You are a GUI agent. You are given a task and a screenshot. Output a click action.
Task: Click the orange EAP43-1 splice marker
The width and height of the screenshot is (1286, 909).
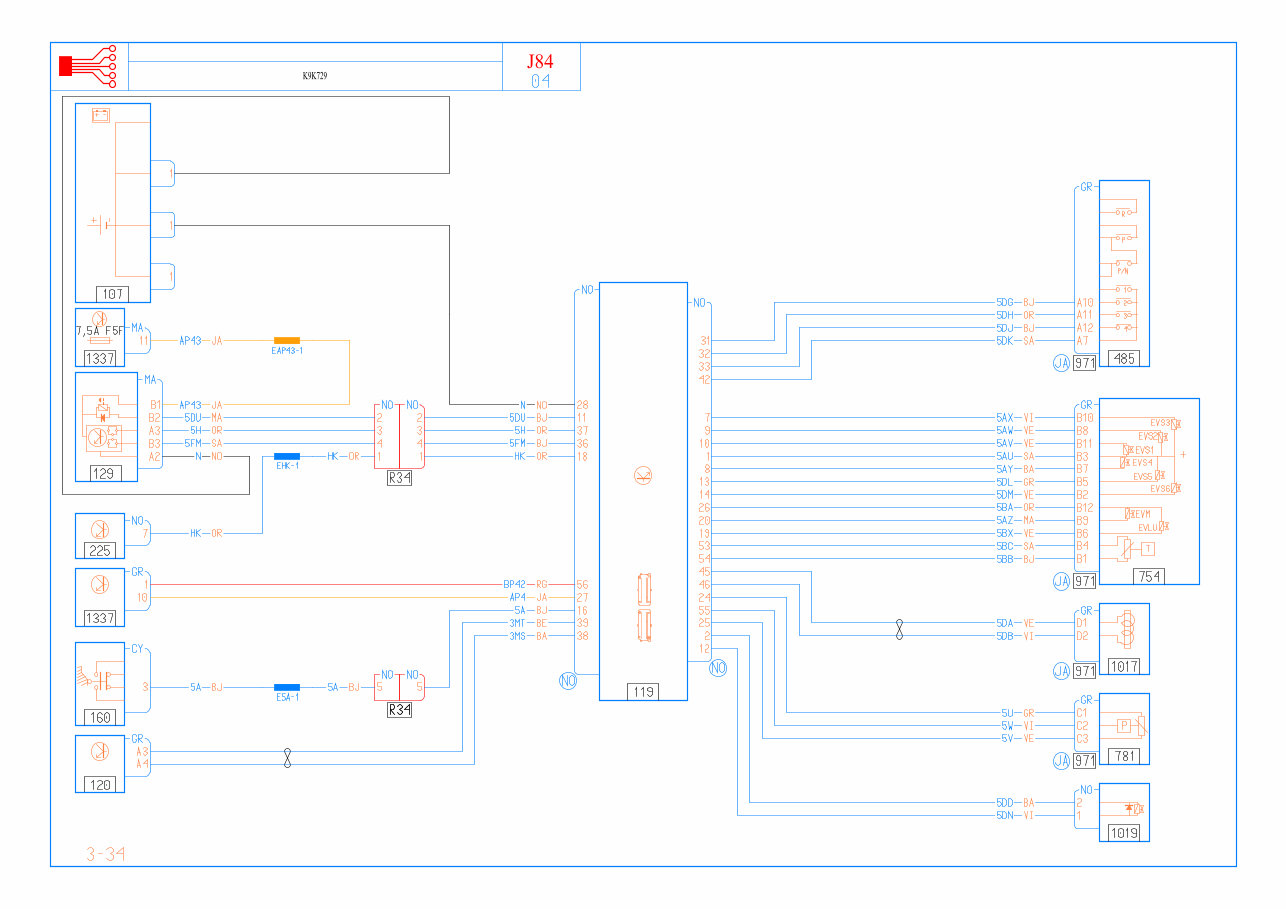click(x=287, y=340)
